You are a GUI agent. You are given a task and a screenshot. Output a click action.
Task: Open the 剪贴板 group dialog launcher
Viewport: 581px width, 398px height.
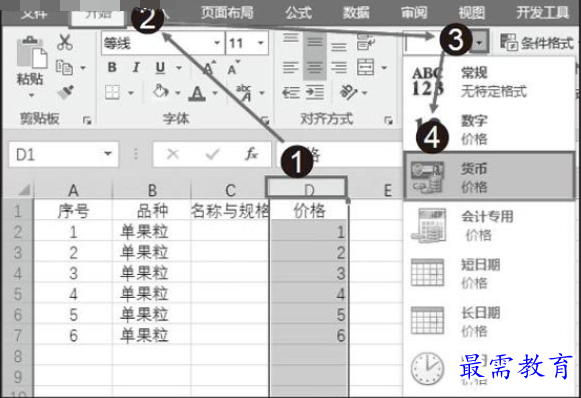pyautogui.click(x=87, y=120)
